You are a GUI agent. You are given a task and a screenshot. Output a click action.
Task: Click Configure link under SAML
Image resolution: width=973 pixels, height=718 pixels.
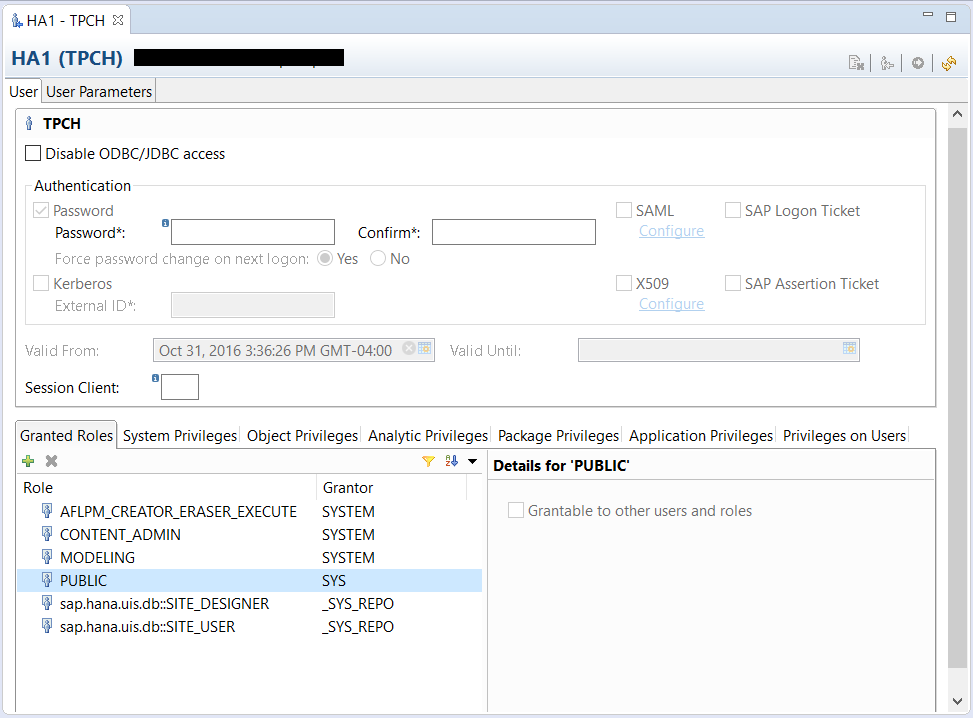(671, 231)
